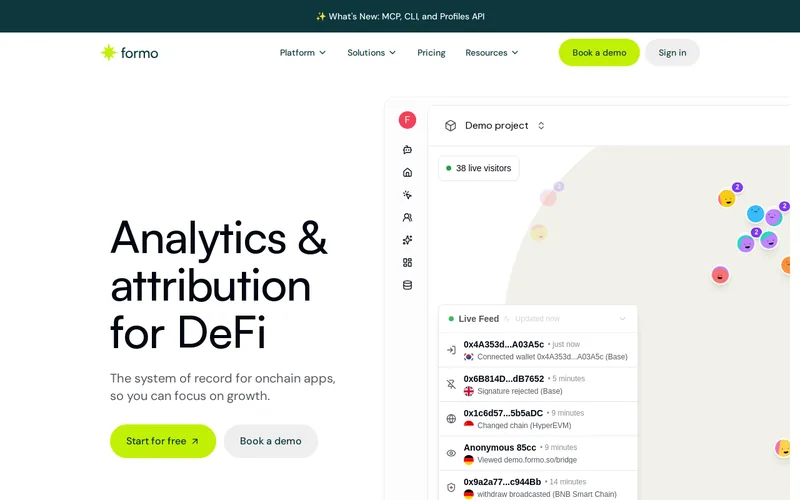800x500 pixels.
Task: Click shield icon on 0x9a2a77...c944Bb row
Action: point(451,488)
